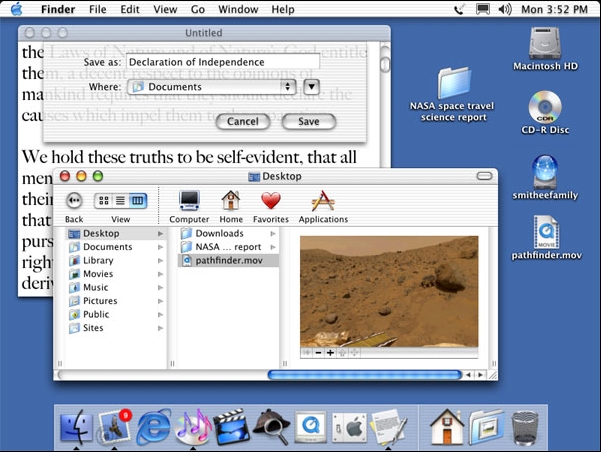Image resolution: width=602 pixels, height=453 pixels.
Task: Expand Downloads folder arrow
Action: [x=273, y=233]
